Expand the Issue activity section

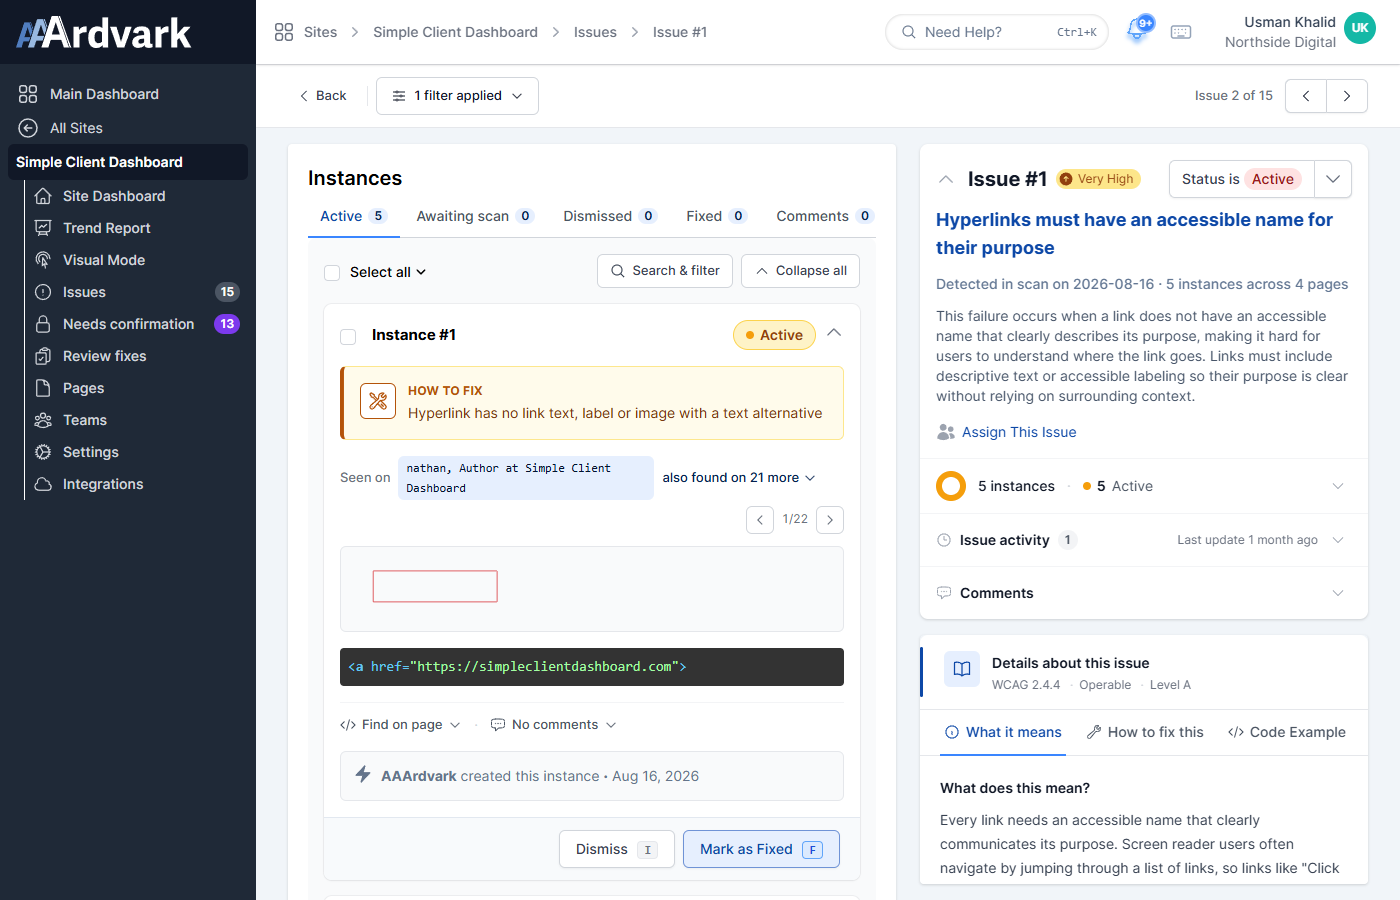[1144, 540]
